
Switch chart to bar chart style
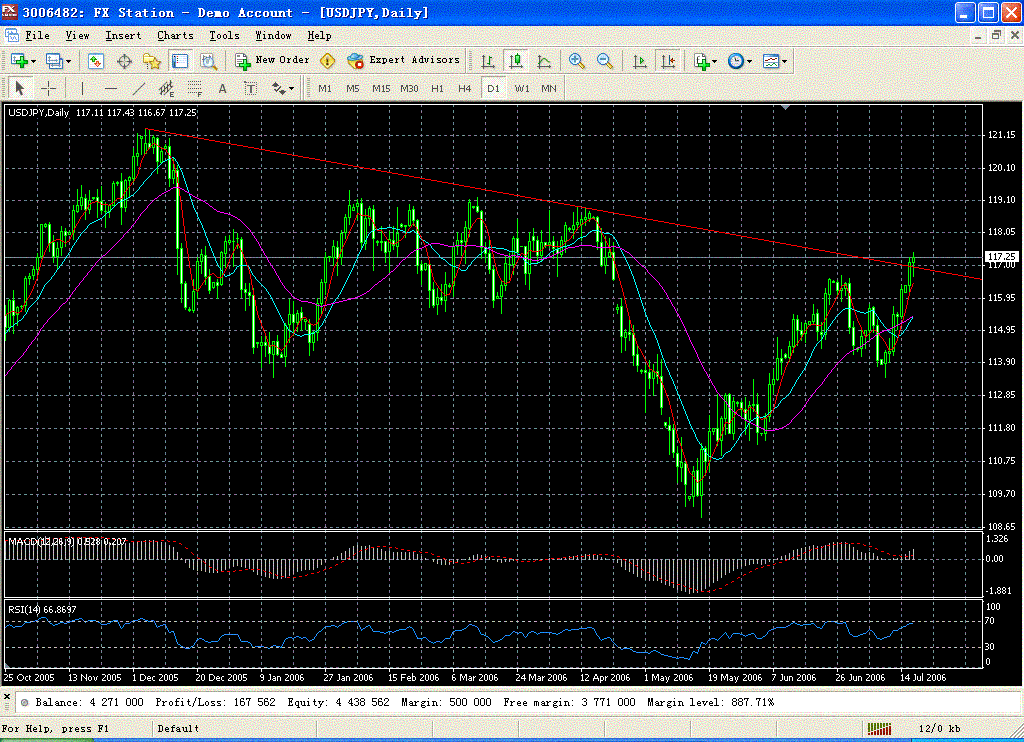[487, 61]
